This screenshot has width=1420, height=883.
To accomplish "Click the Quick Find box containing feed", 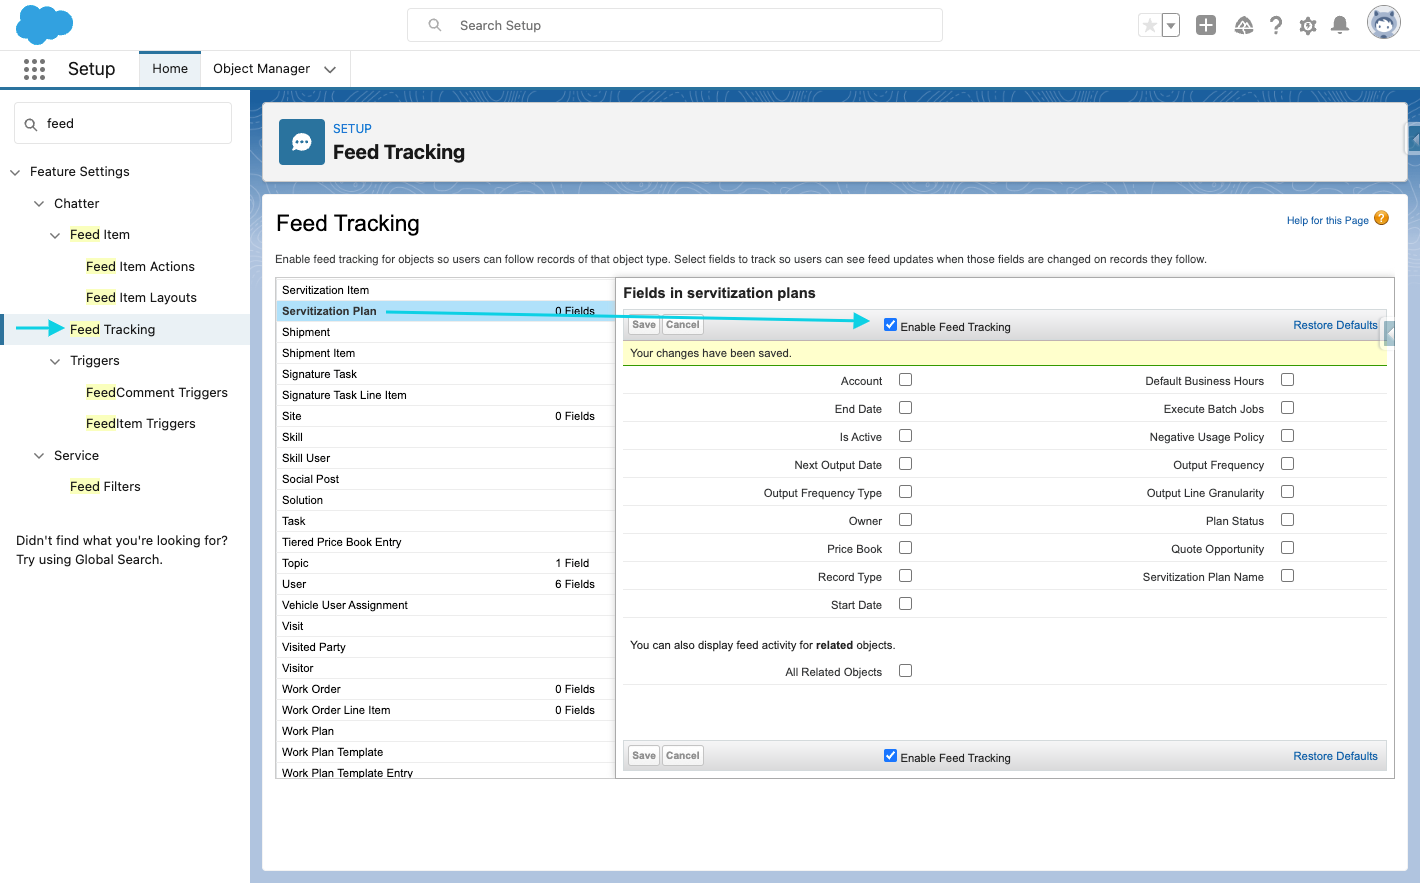I will coord(123,123).
